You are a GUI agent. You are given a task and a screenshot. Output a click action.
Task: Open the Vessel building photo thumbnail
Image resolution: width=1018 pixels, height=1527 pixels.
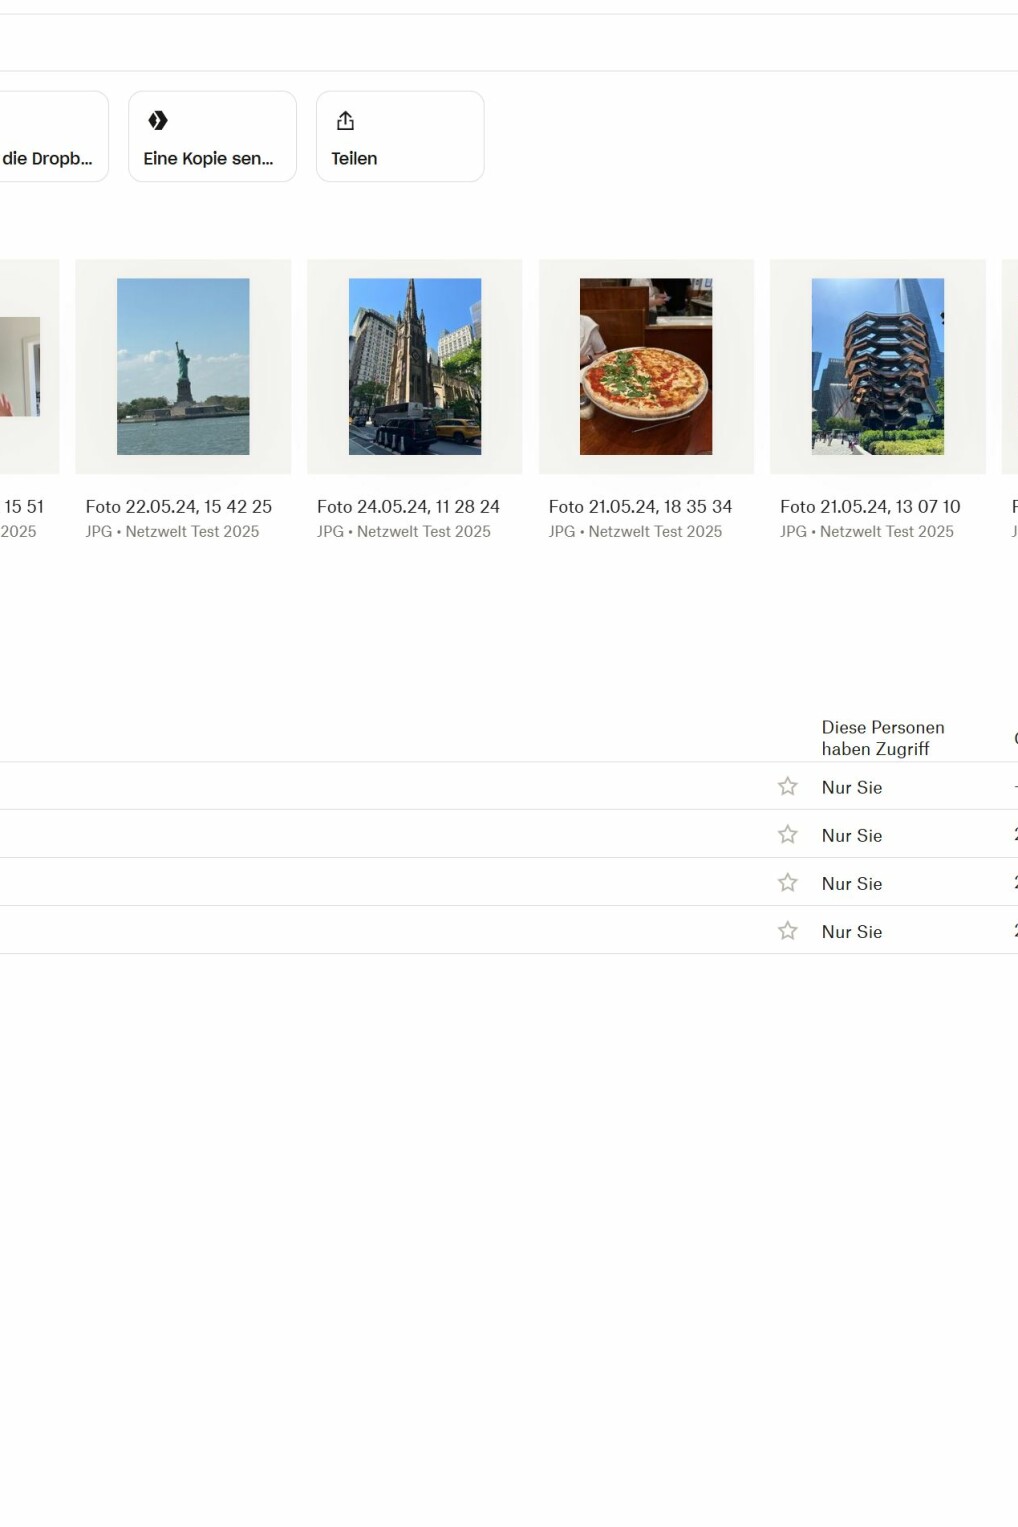(x=877, y=366)
